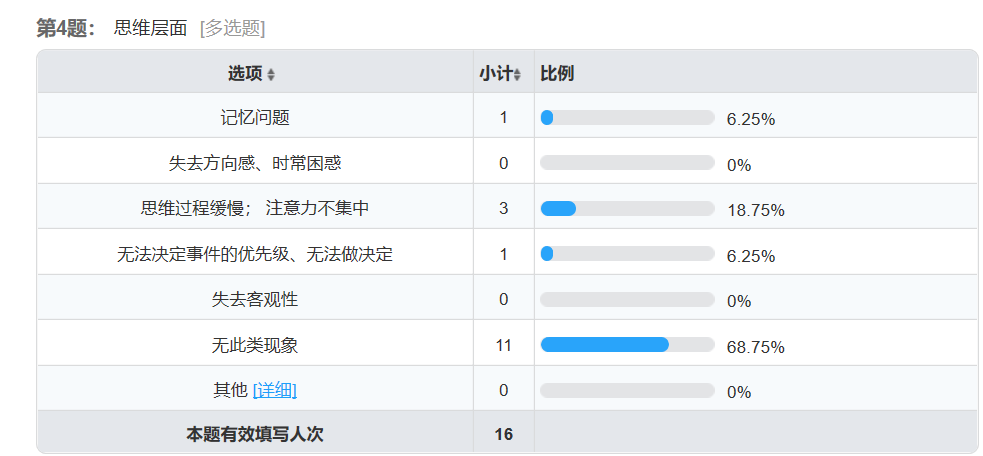Open the 详细 link next to 其他
The height and width of the screenshot is (456, 983).
coord(275,390)
